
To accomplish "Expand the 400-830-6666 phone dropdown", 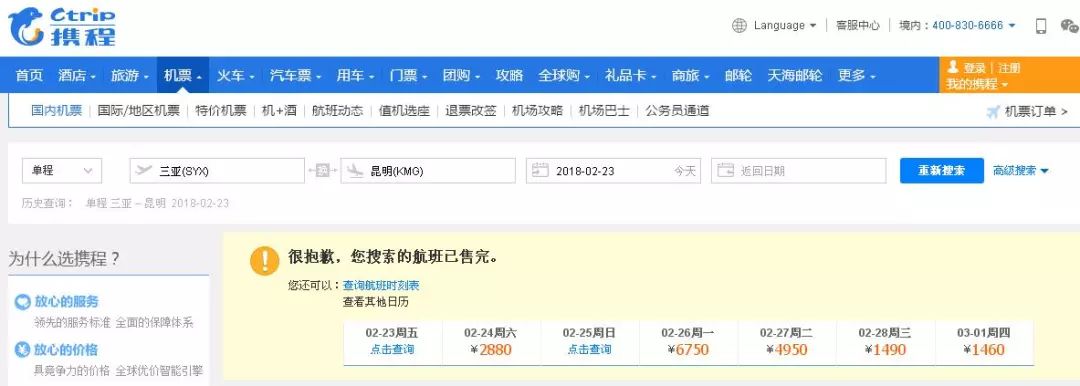I will 973,26.
